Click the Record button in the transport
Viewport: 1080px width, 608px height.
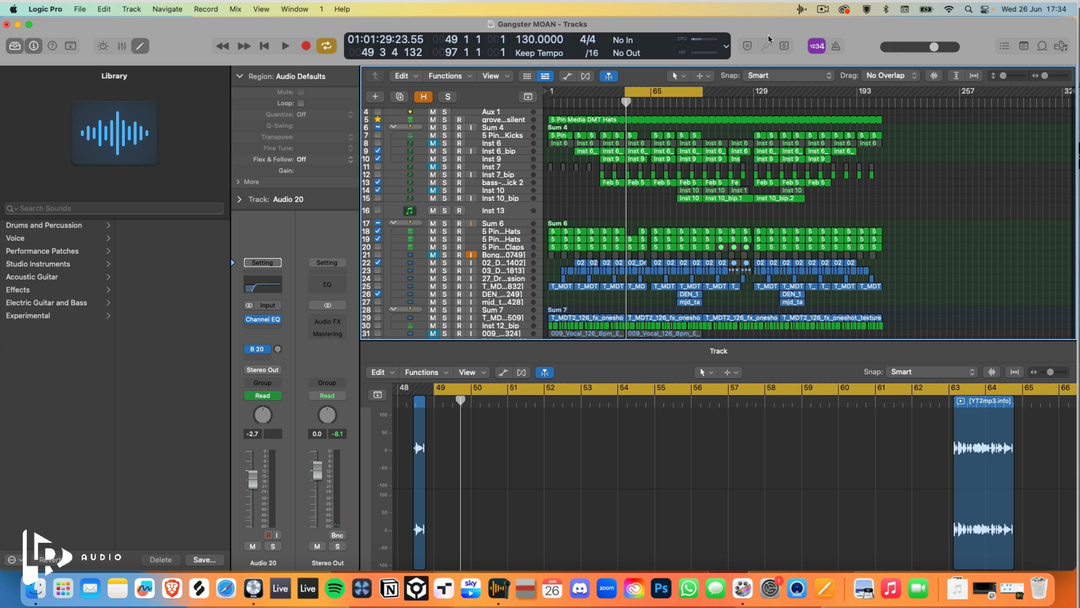(306, 46)
